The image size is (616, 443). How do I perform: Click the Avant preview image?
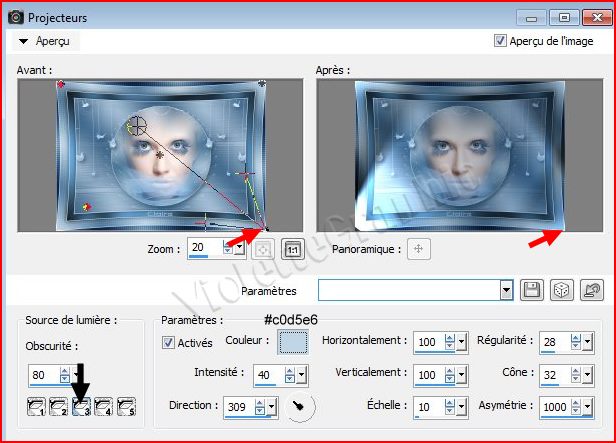click(x=160, y=156)
